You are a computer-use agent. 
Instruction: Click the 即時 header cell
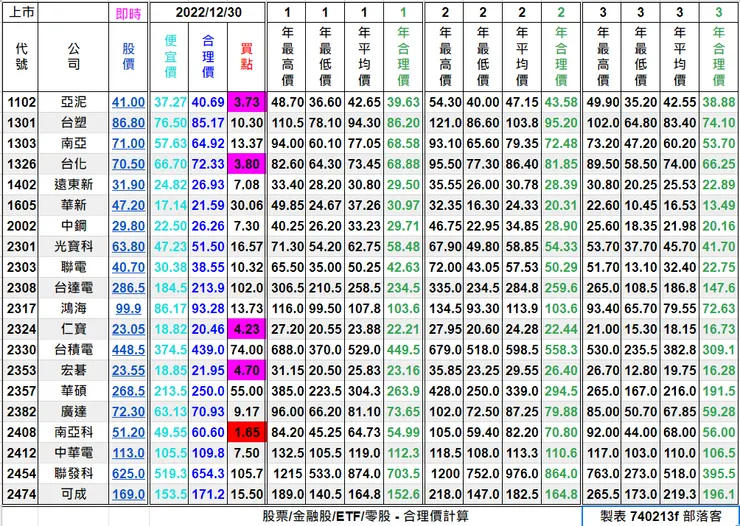(128, 14)
